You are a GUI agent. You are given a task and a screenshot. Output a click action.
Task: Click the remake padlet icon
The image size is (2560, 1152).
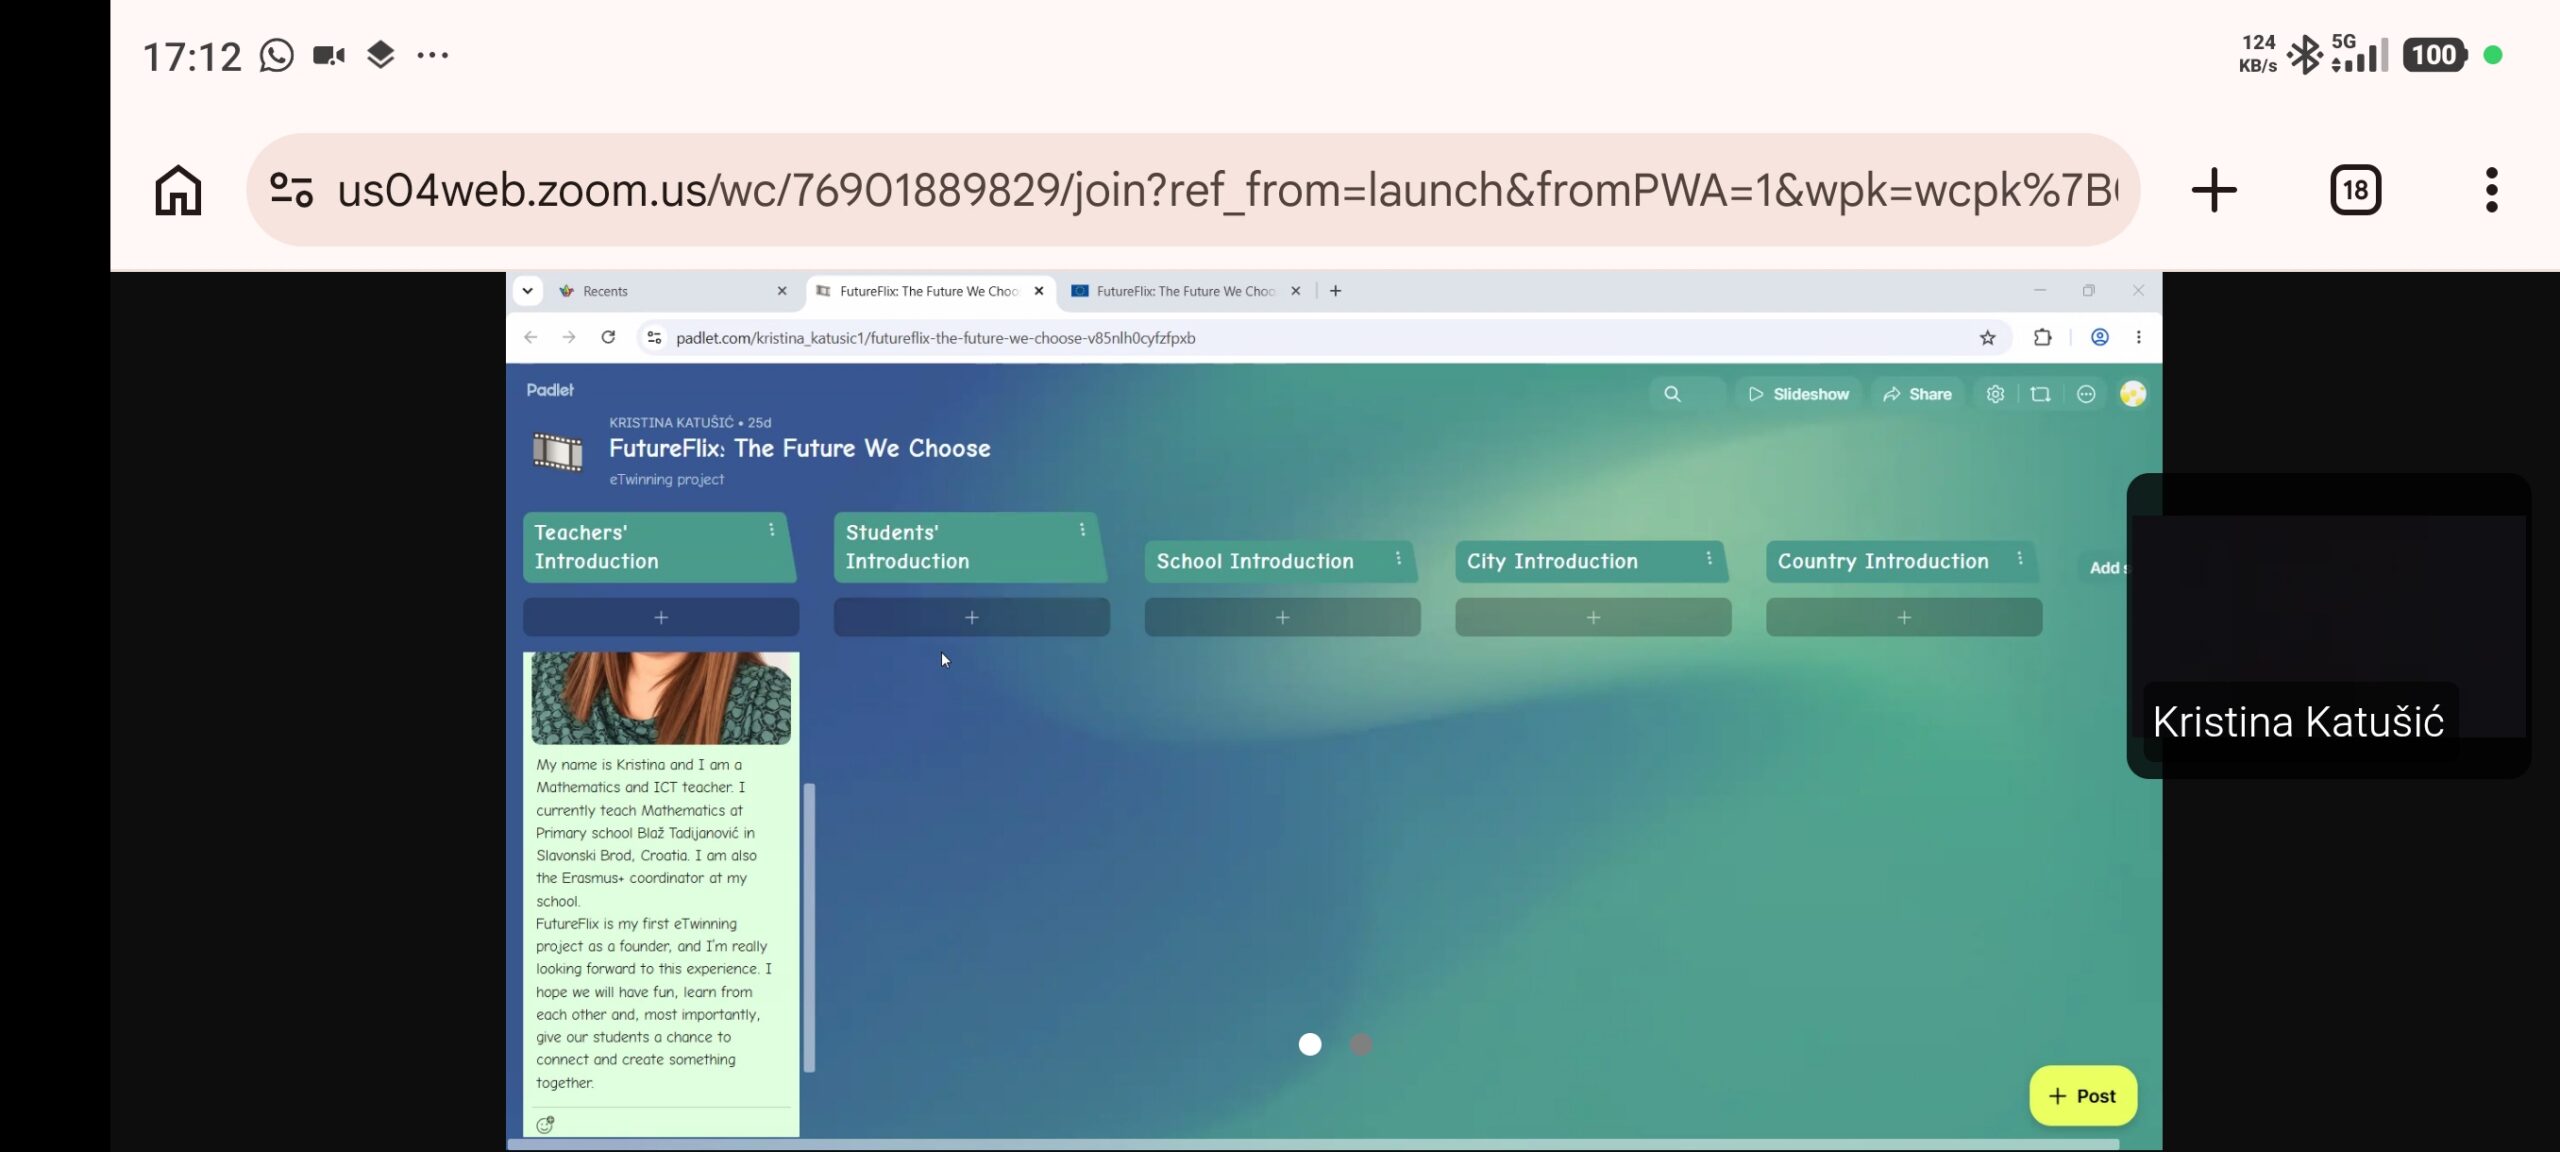[2040, 394]
